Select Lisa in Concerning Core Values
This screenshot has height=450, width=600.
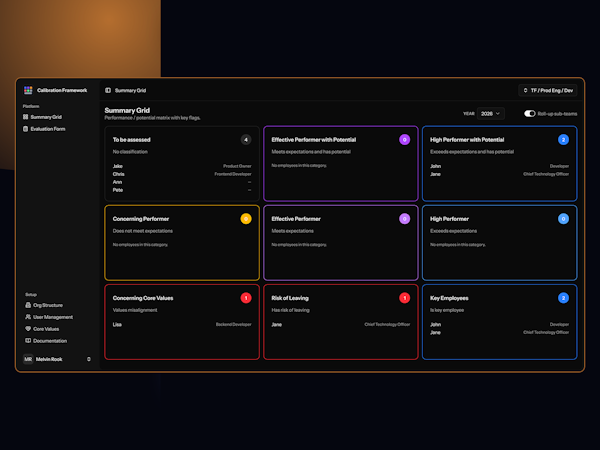tap(117, 324)
